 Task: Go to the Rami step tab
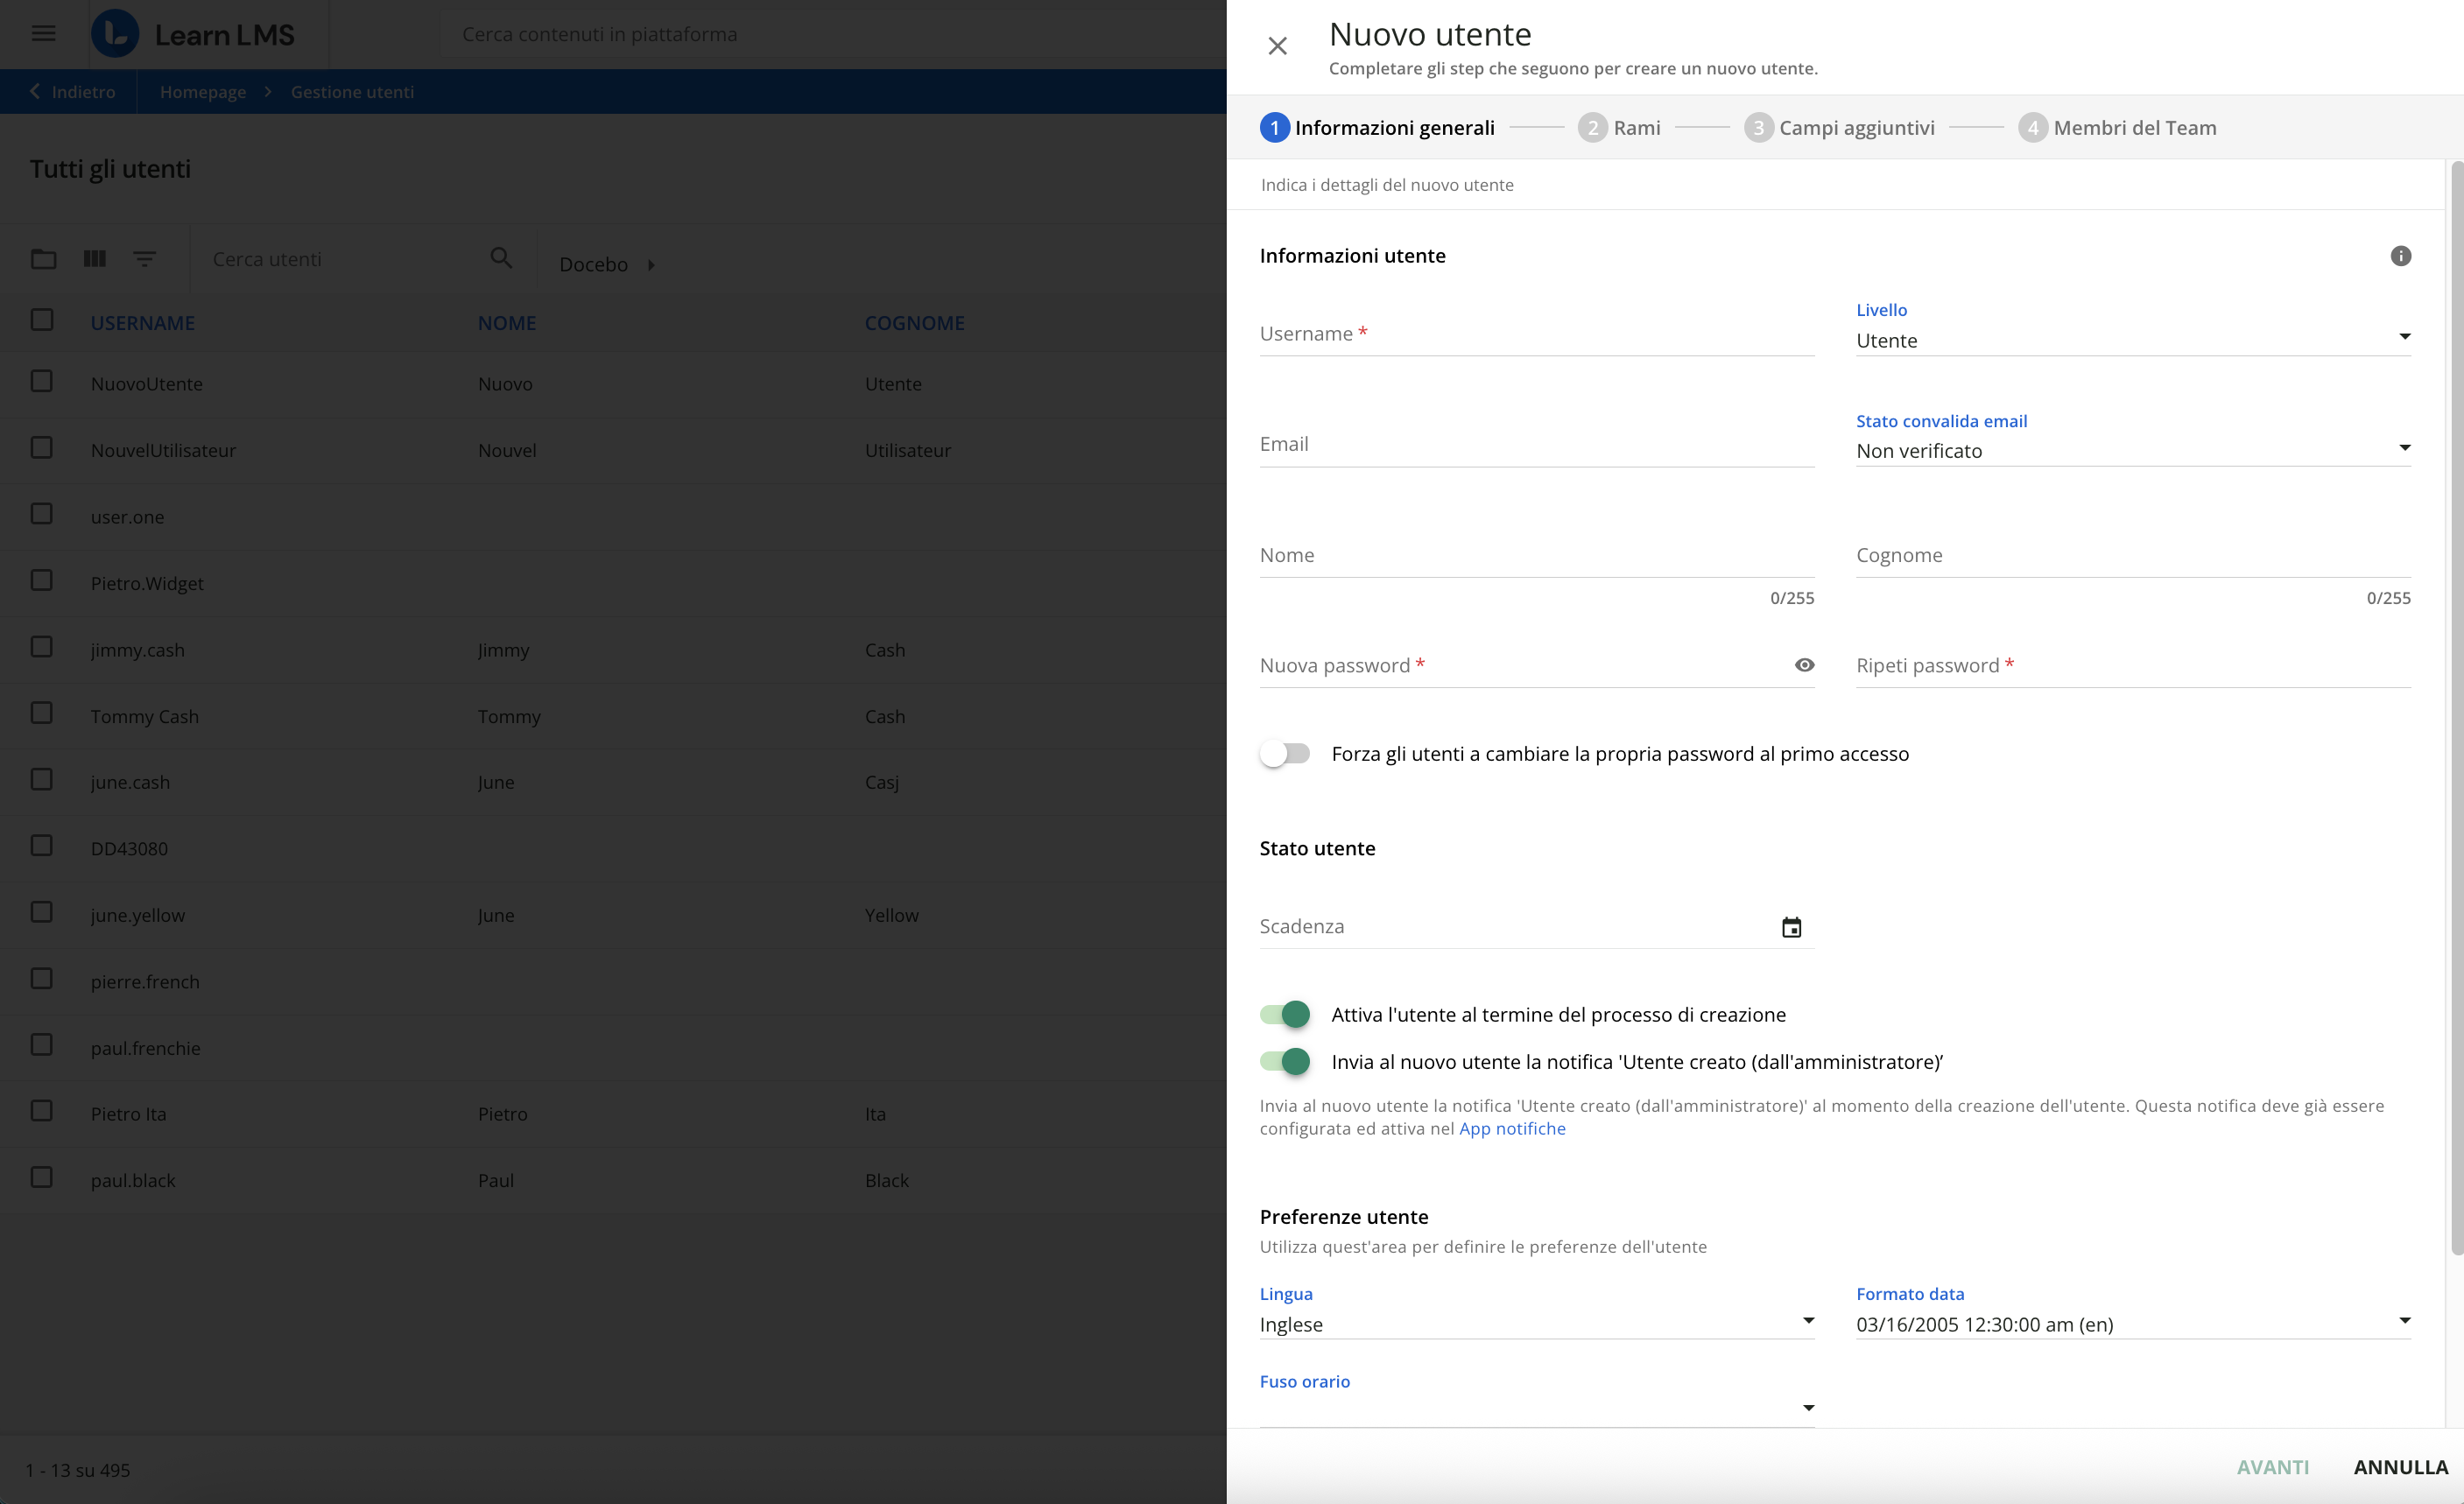[x=1620, y=128]
